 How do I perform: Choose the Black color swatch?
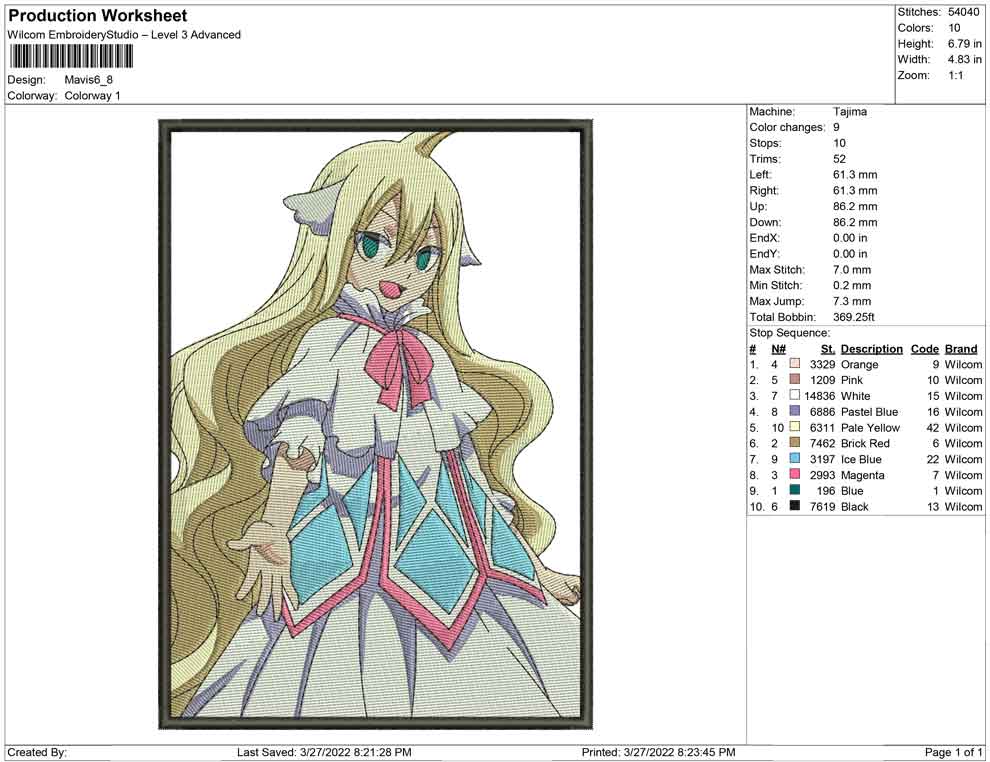tap(795, 506)
